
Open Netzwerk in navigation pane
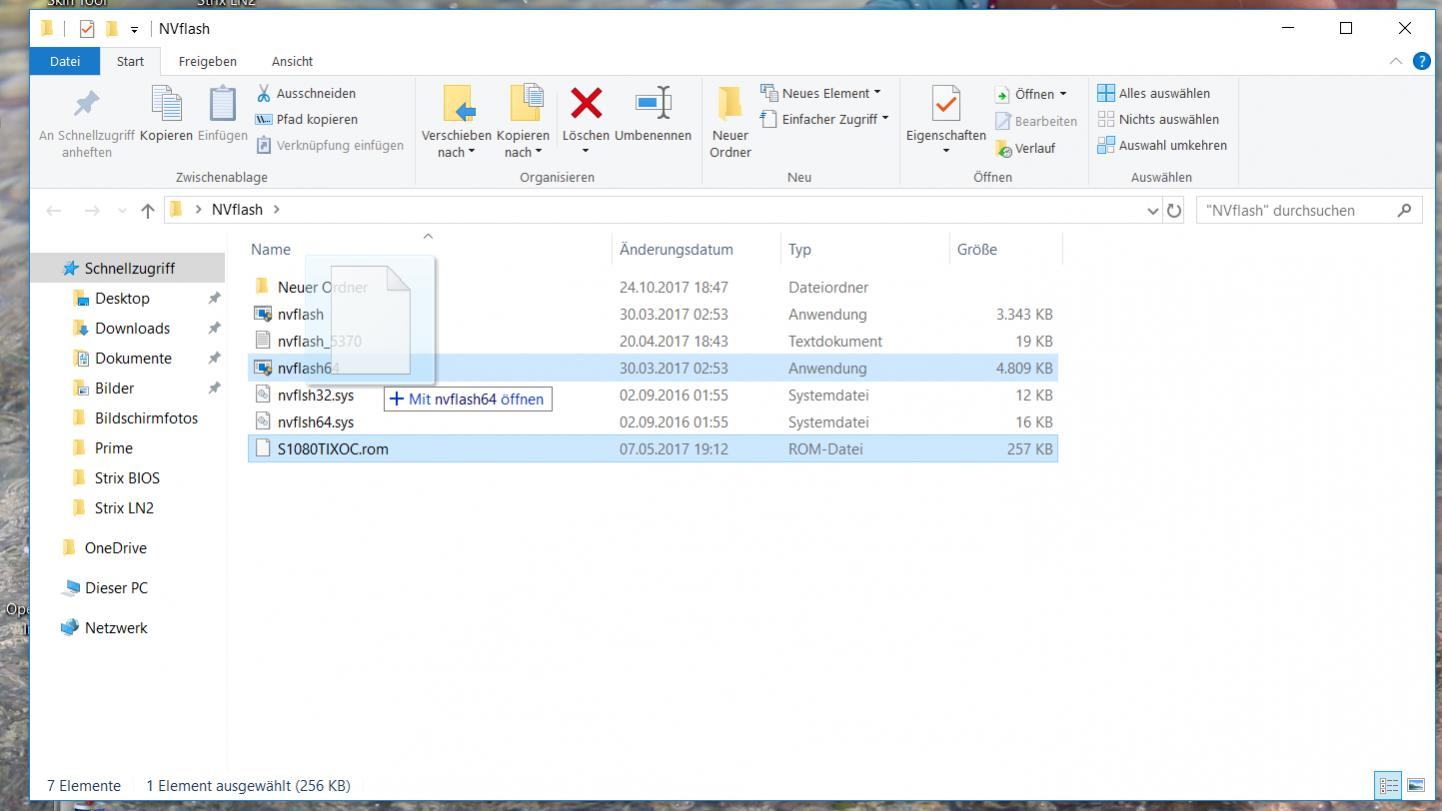pos(116,628)
